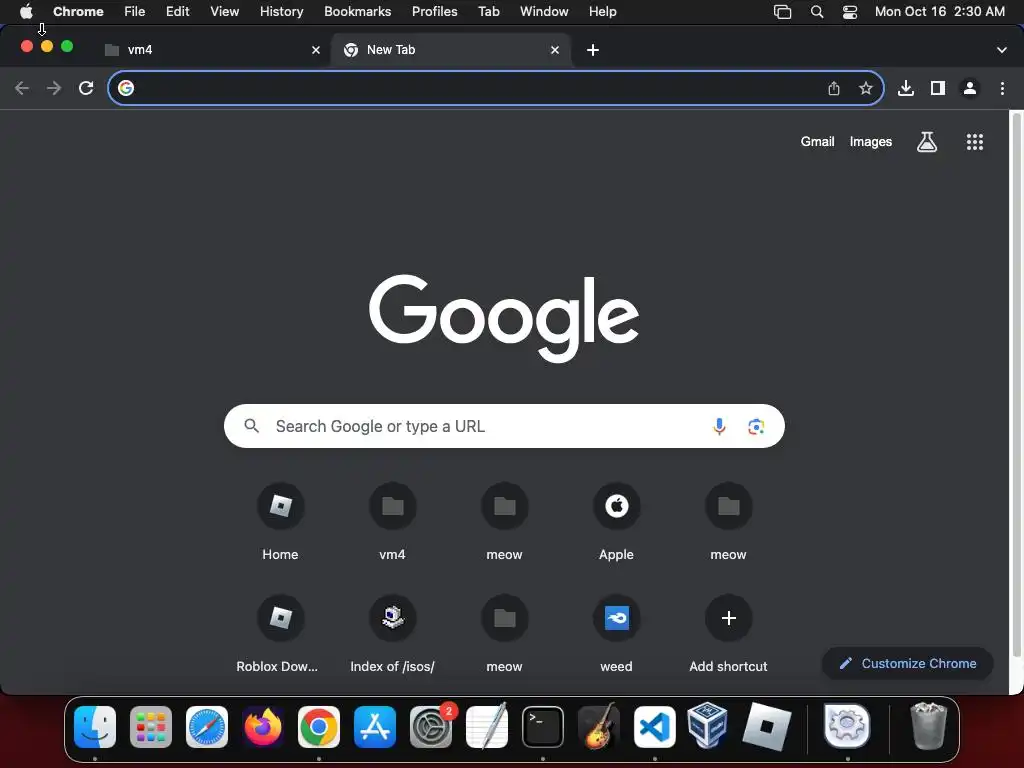Open the profile avatar icon

(970, 88)
